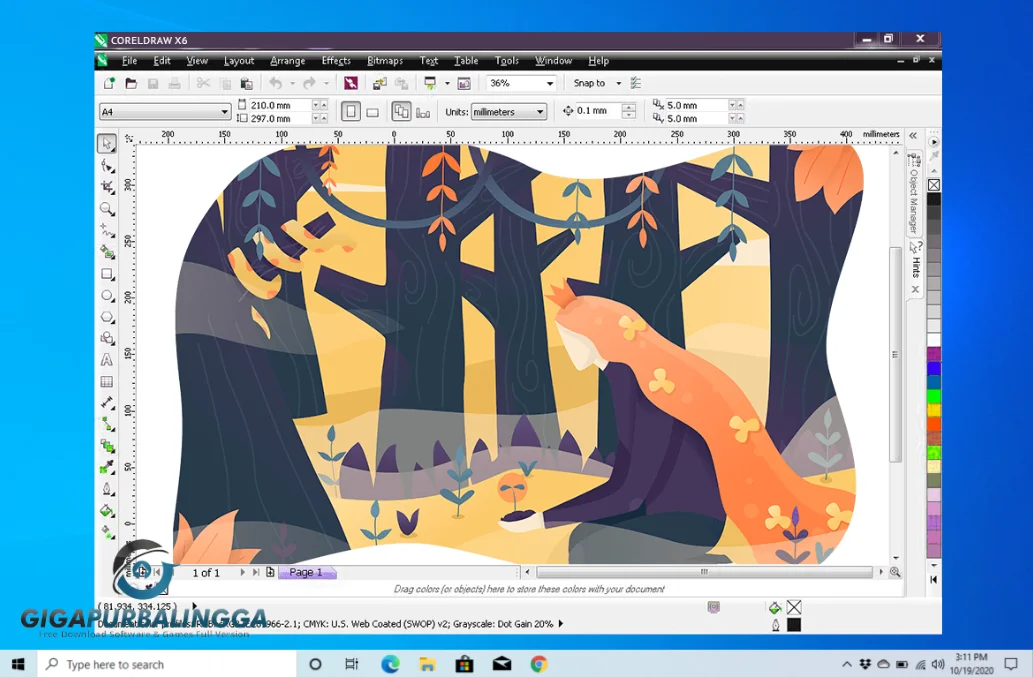Open the zoom level 36% dropdown
This screenshot has height=677, width=1033.
tap(549, 84)
